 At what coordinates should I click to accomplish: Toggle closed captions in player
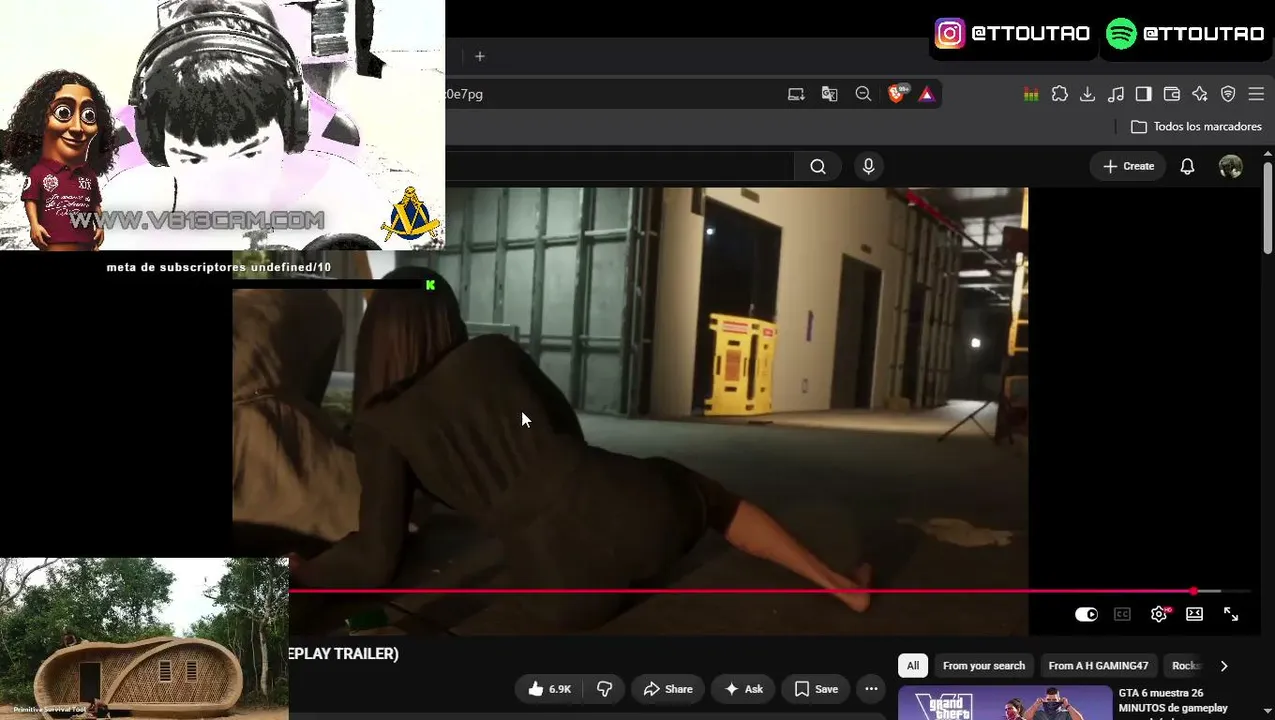(x=1122, y=615)
